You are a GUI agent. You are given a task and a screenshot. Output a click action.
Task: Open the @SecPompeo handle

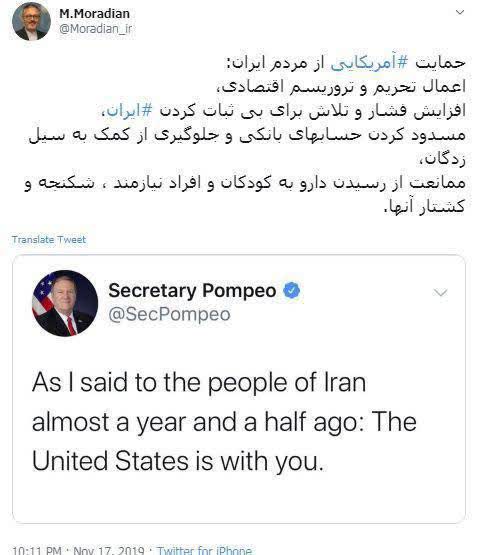click(x=169, y=314)
